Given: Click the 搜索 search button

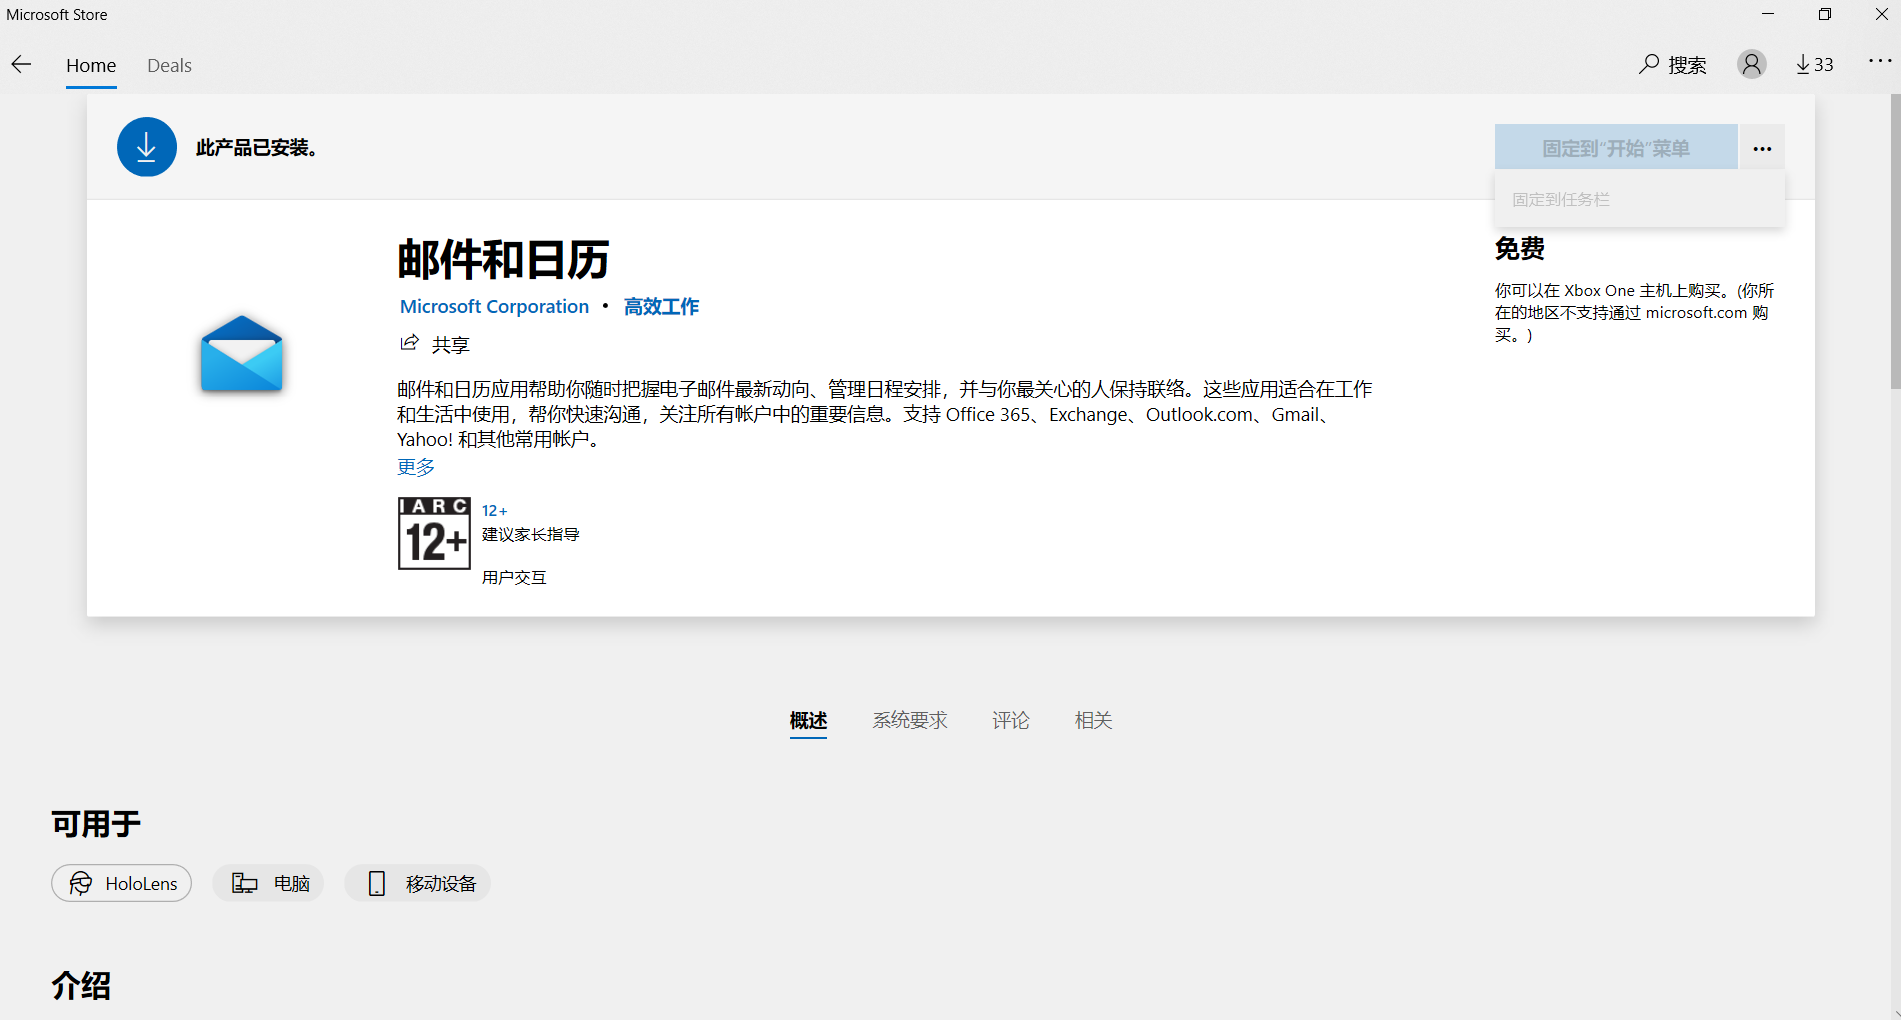Looking at the screenshot, I should point(1673,65).
